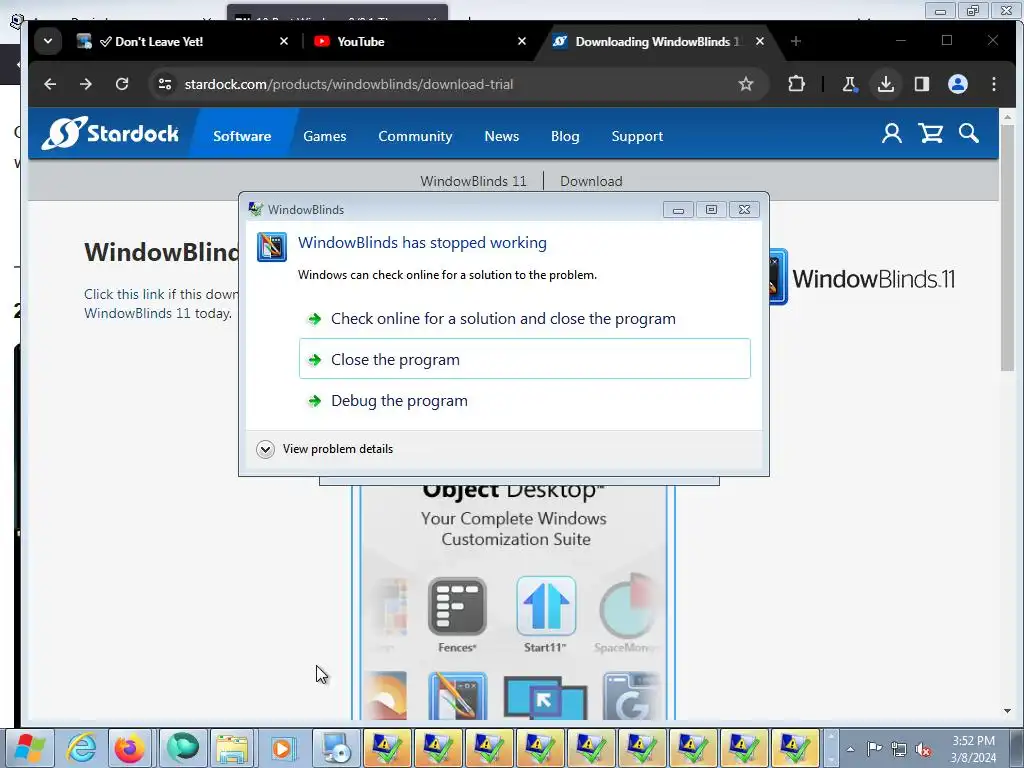This screenshot has width=1024, height=768.
Task: Open Windows Explorer folder taskbar icon
Action: [232, 748]
